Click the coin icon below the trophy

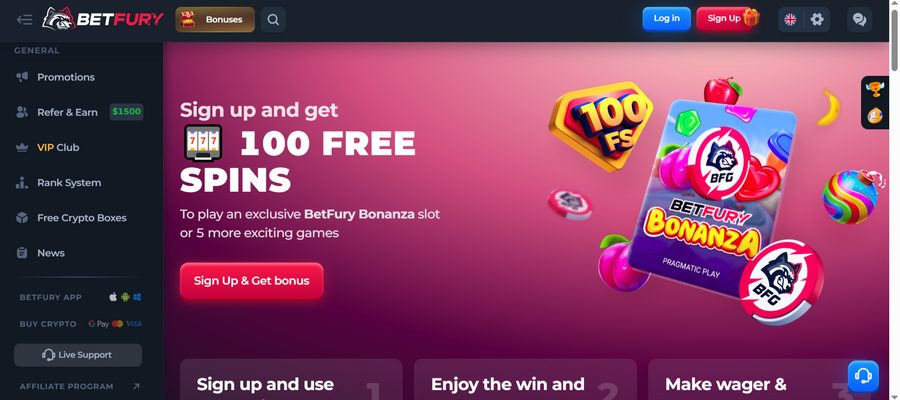(875, 115)
